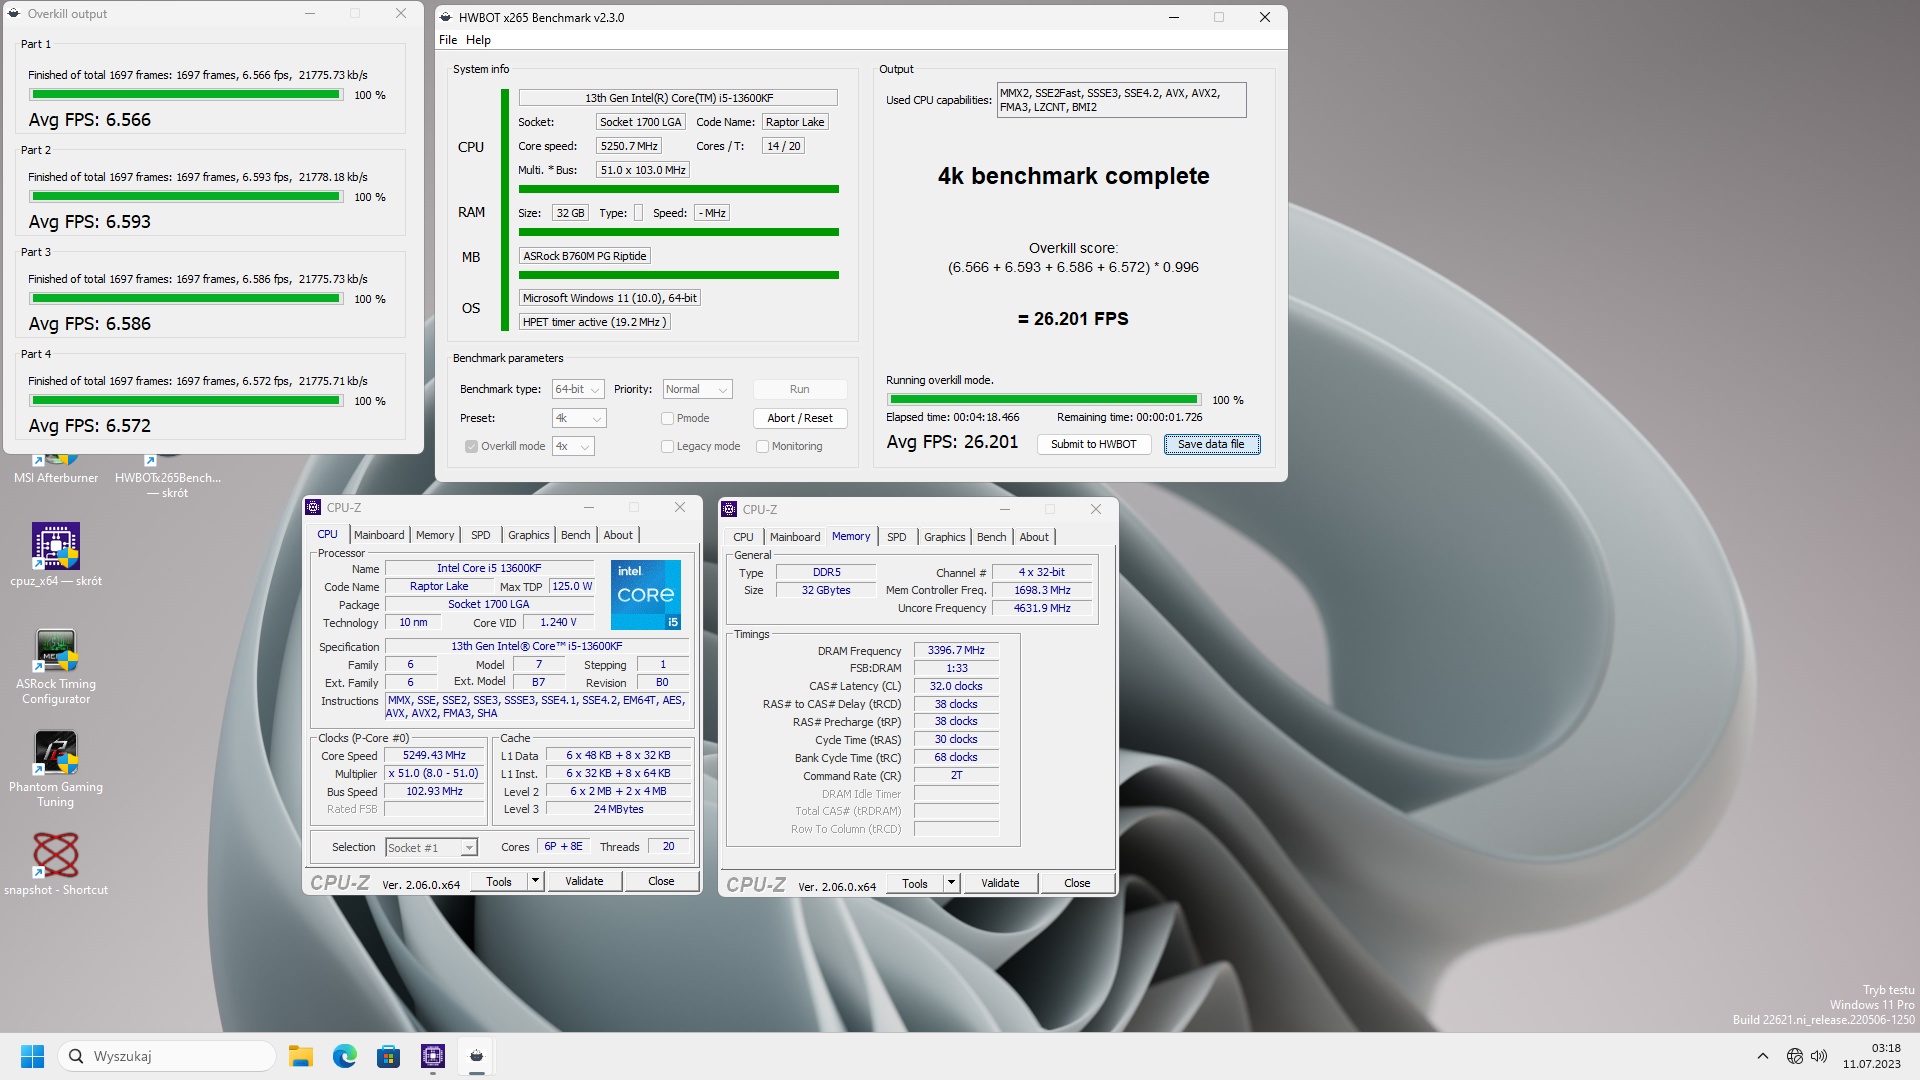Enable Monitoring checkbox
This screenshot has height=1080, width=1920.
point(762,447)
